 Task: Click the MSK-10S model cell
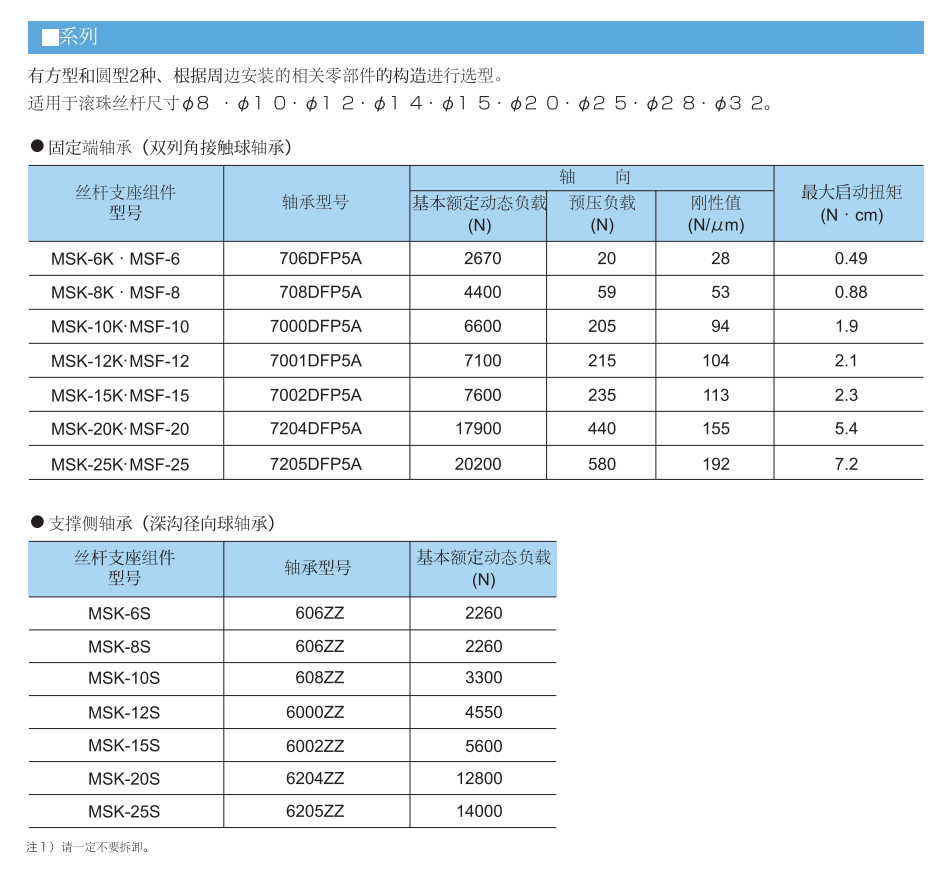tap(124, 678)
